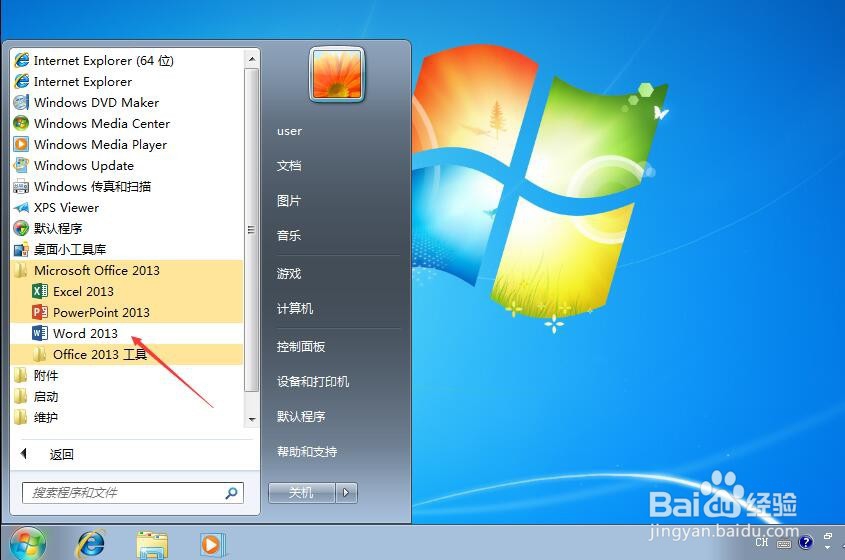The image size is (845, 560).
Task: Launch Windows Media Center icon
Action: [x=22, y=123]
